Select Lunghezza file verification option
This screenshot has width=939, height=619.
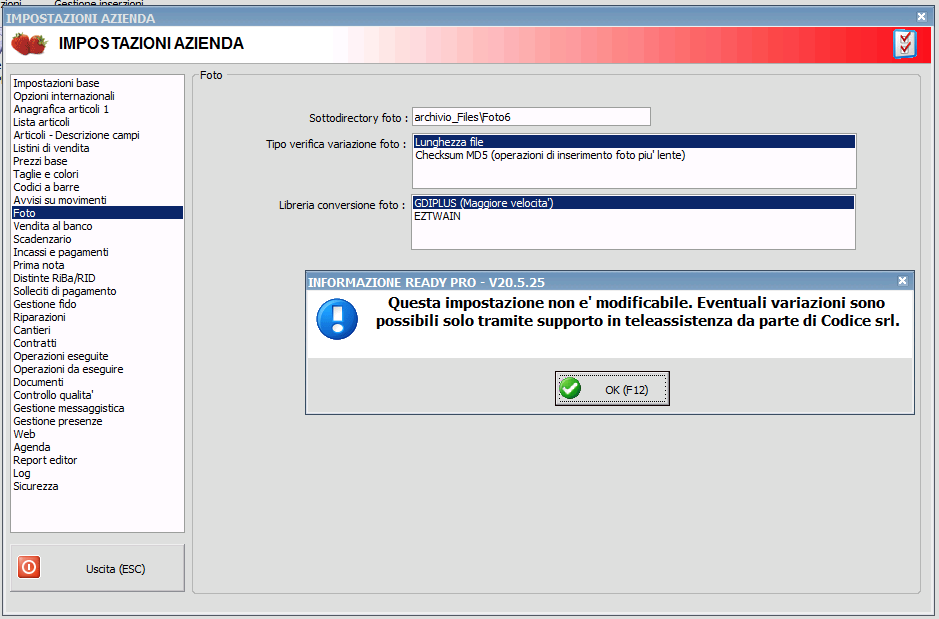coord(634,142)
